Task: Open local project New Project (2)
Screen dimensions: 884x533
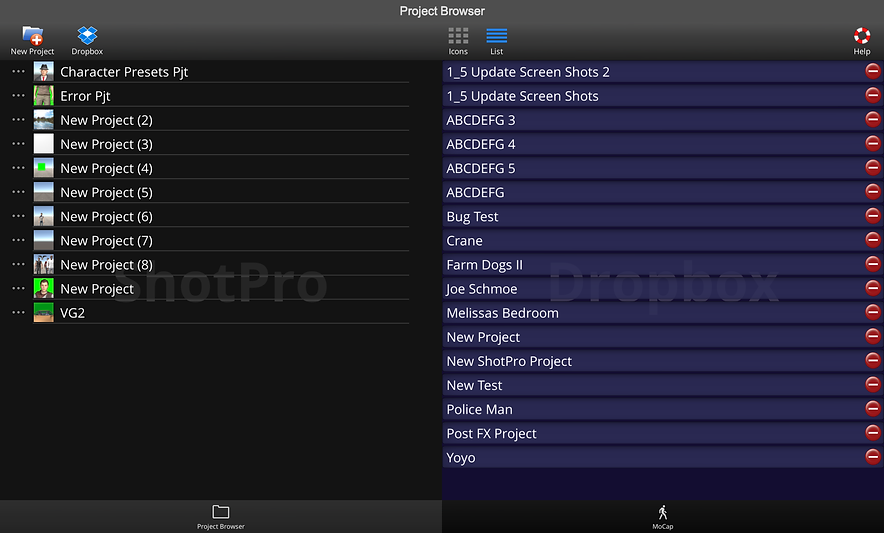Action: [x=107, y=120]
